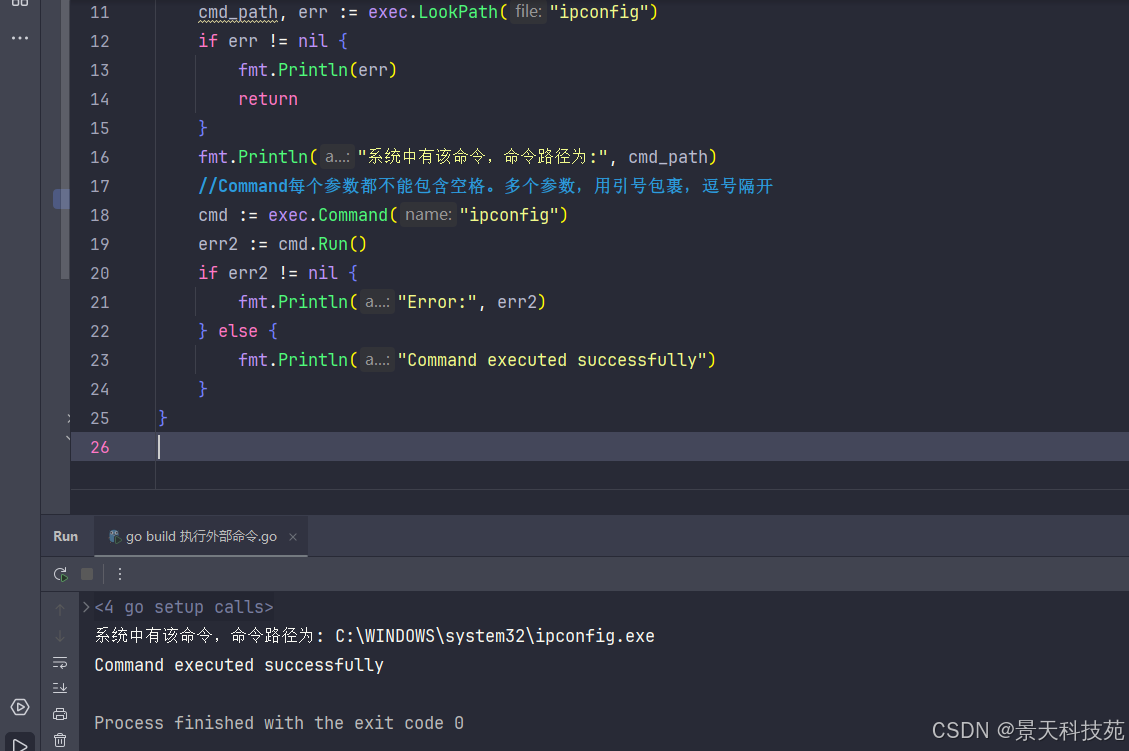
Task: Expand the folded go setup calls
Action: click(86, 607)
